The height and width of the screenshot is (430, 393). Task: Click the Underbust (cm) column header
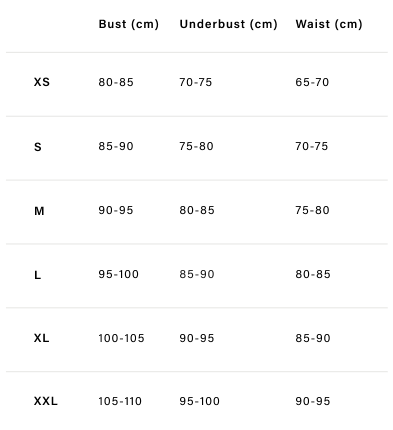(x=228, y=24)
